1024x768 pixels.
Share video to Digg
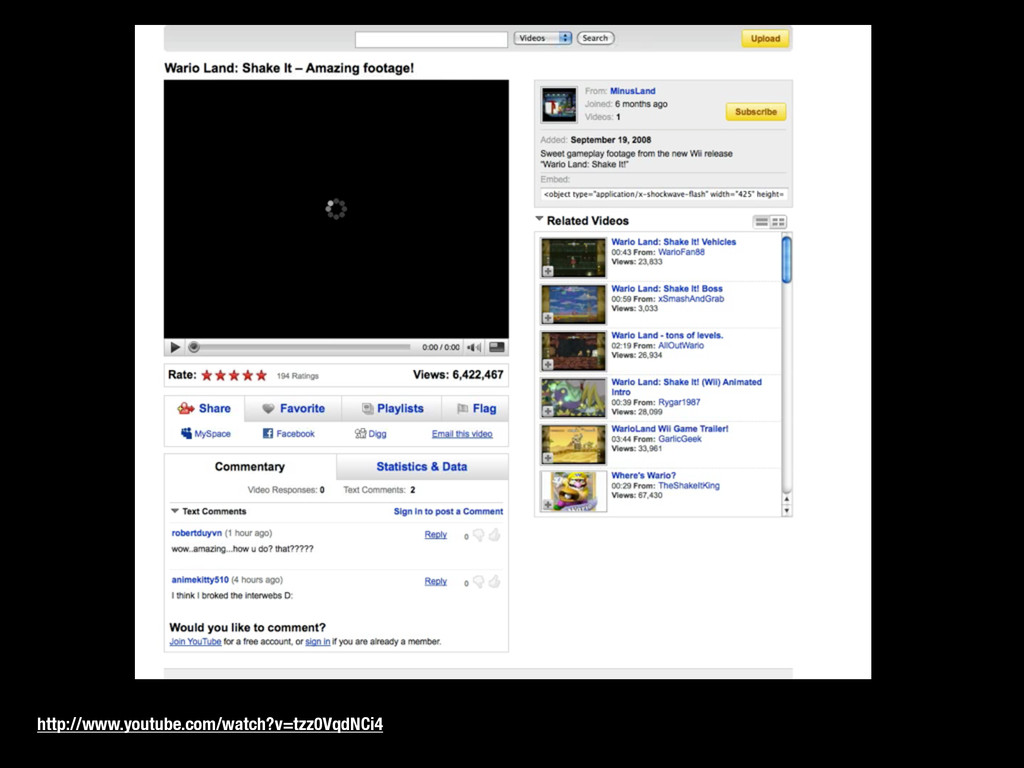pos(370,434)
